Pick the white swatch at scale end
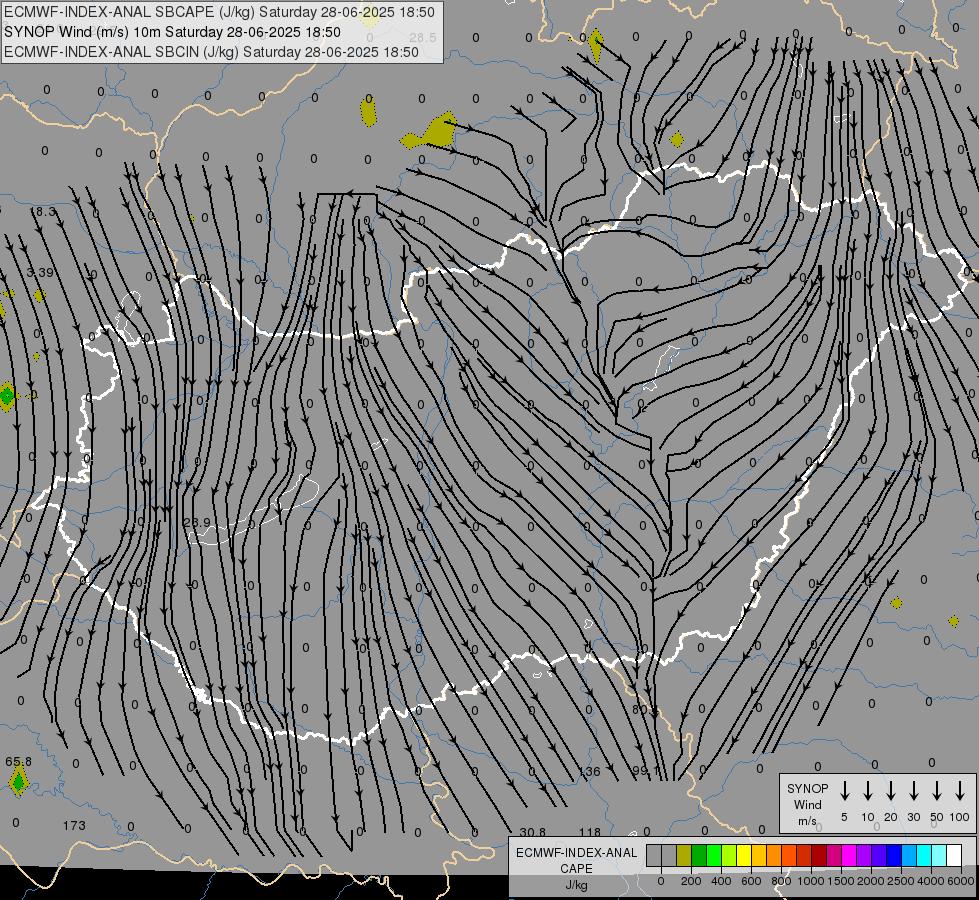The image size is (979, 900). pos(954,856)
